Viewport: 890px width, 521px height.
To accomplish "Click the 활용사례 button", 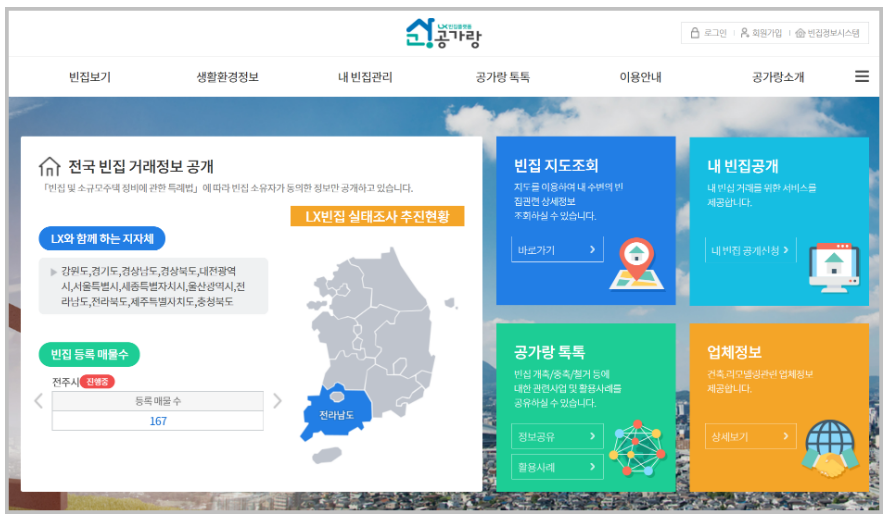I will click(x=557, y=467).
